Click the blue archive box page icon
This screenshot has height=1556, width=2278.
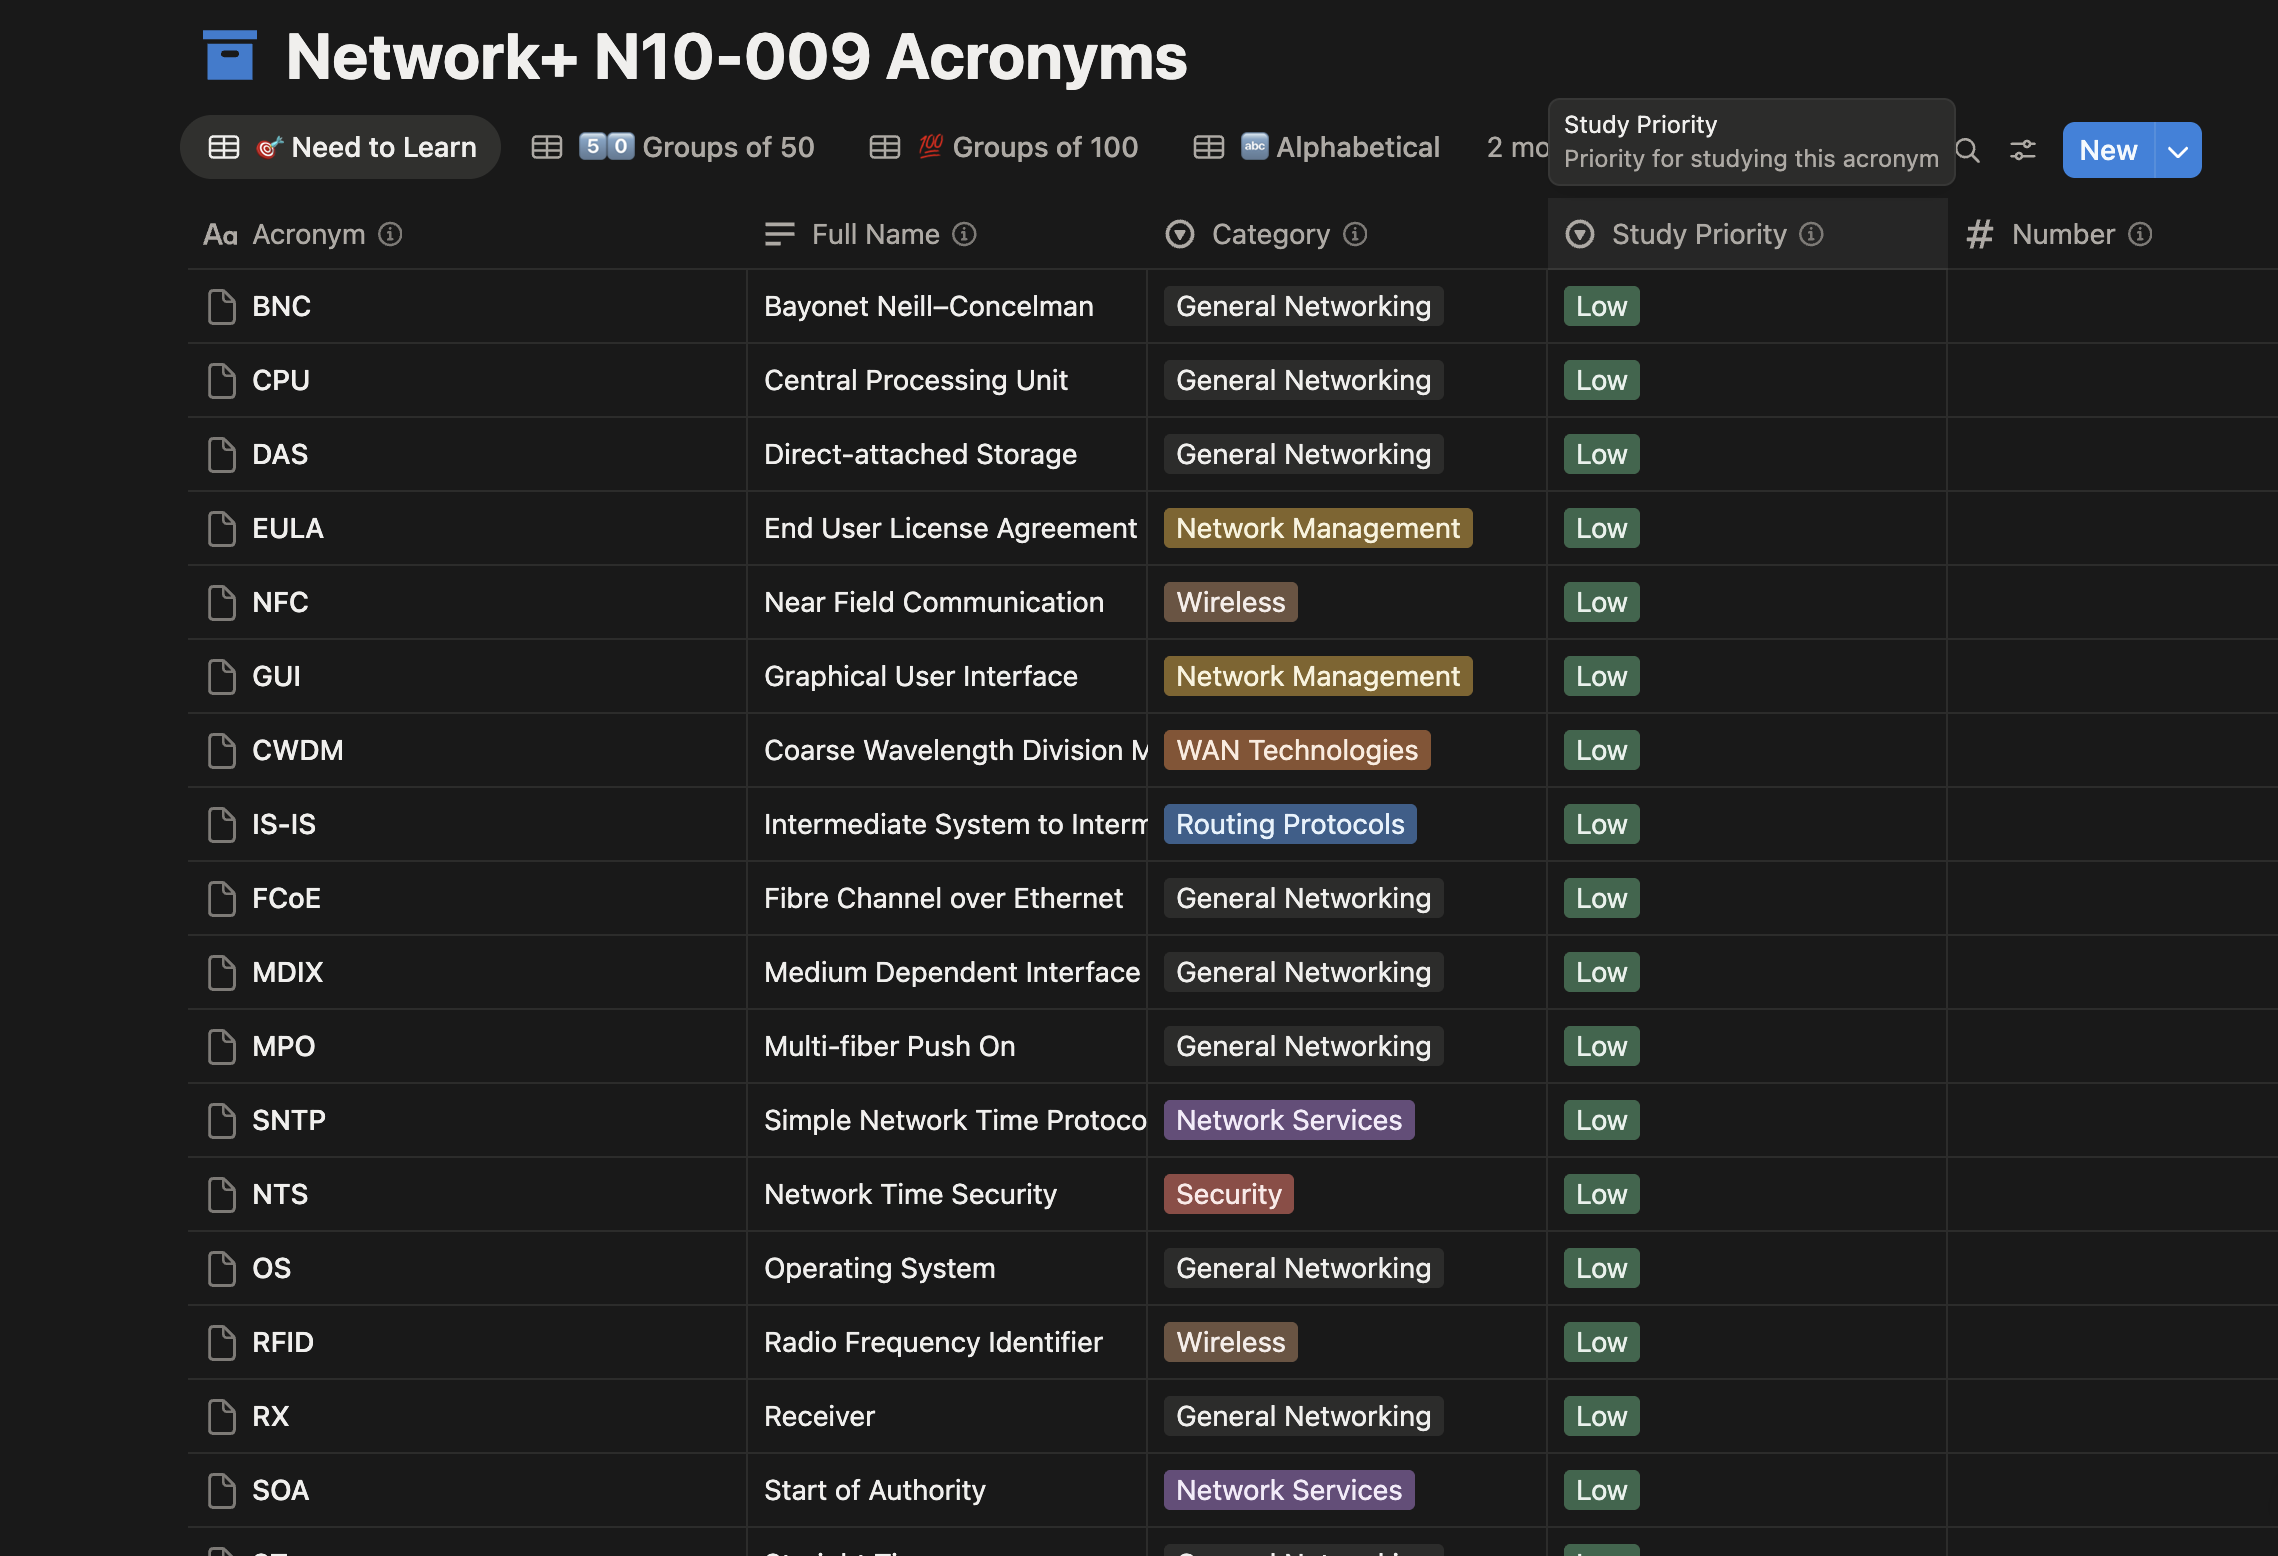[x=230, y=55]
